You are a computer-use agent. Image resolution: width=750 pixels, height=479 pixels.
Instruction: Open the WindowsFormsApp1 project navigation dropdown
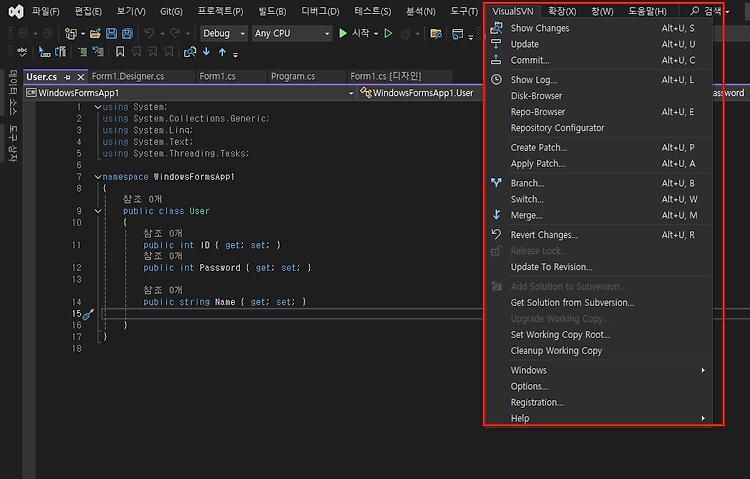tap(191, 93)
